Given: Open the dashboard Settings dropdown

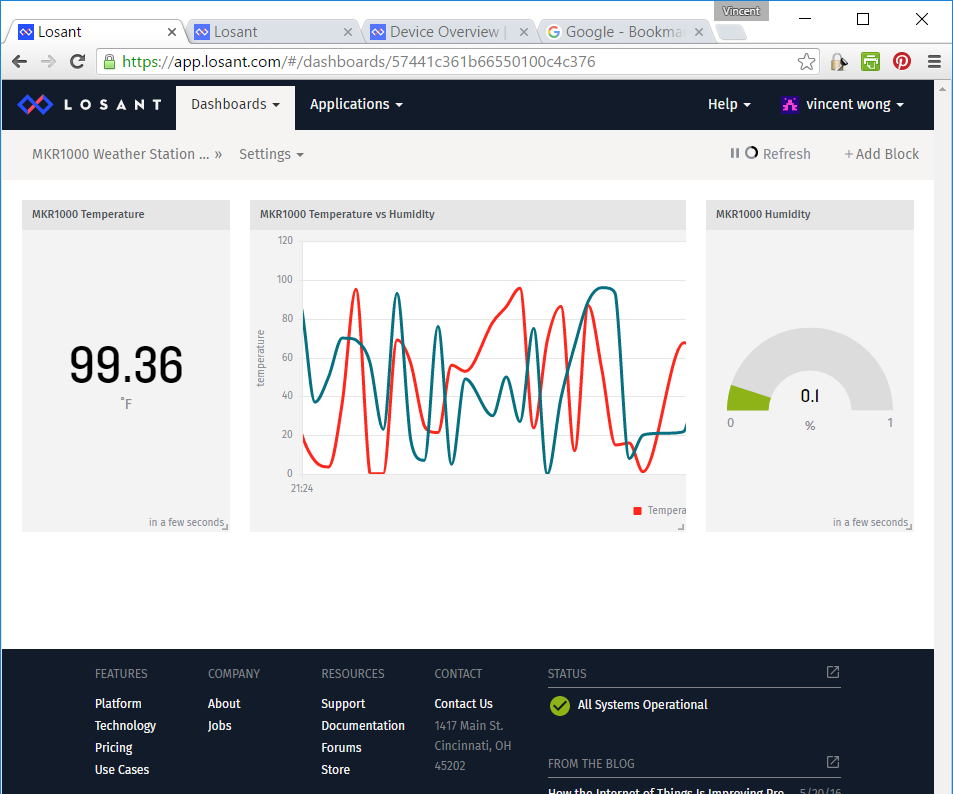Looking at the screenshot, I should tap(271, 154).
